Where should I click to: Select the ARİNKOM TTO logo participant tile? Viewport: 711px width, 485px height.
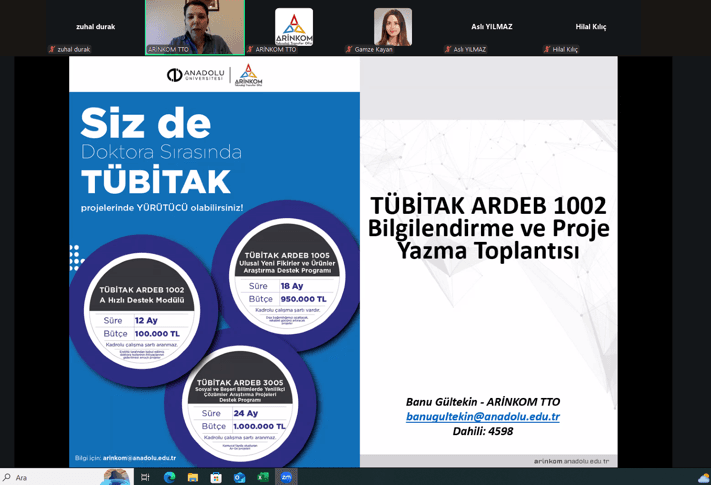point(293,27)
